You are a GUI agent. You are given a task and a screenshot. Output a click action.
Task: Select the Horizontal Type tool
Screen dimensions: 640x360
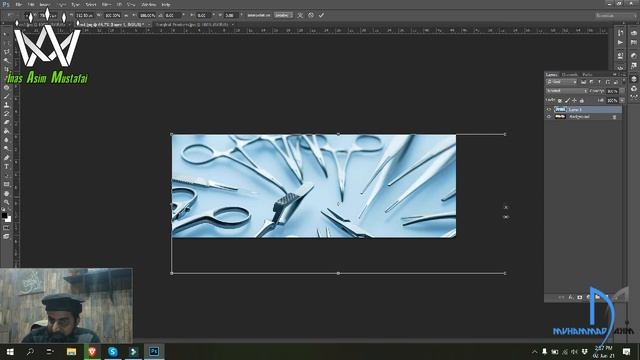point(6,167)
